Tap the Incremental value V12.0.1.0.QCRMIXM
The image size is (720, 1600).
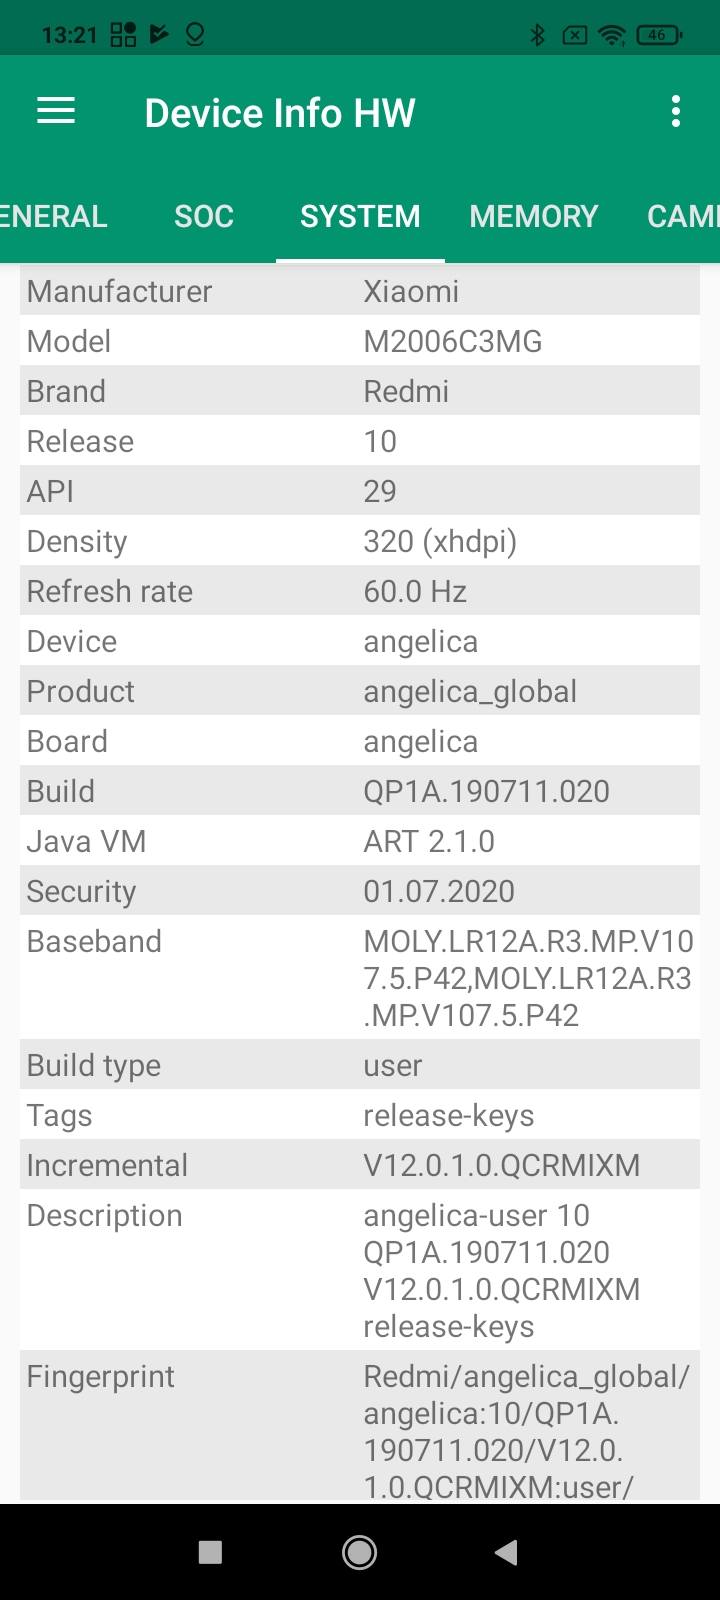[501, 1165]
